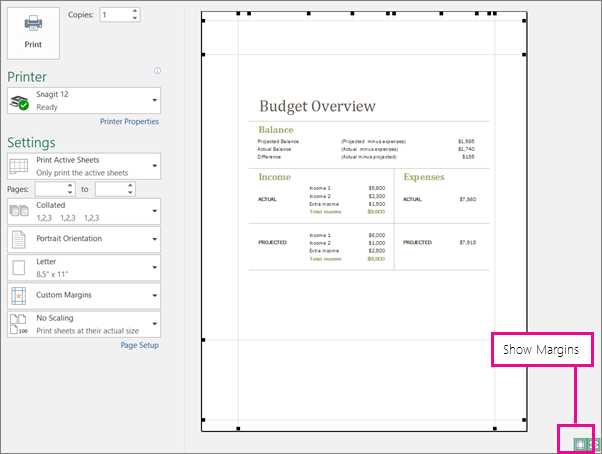Expand the Print Active Sheets dropdown arrow
The height and width of the screenshot is (454, 602).
click(x=154, y=166)
